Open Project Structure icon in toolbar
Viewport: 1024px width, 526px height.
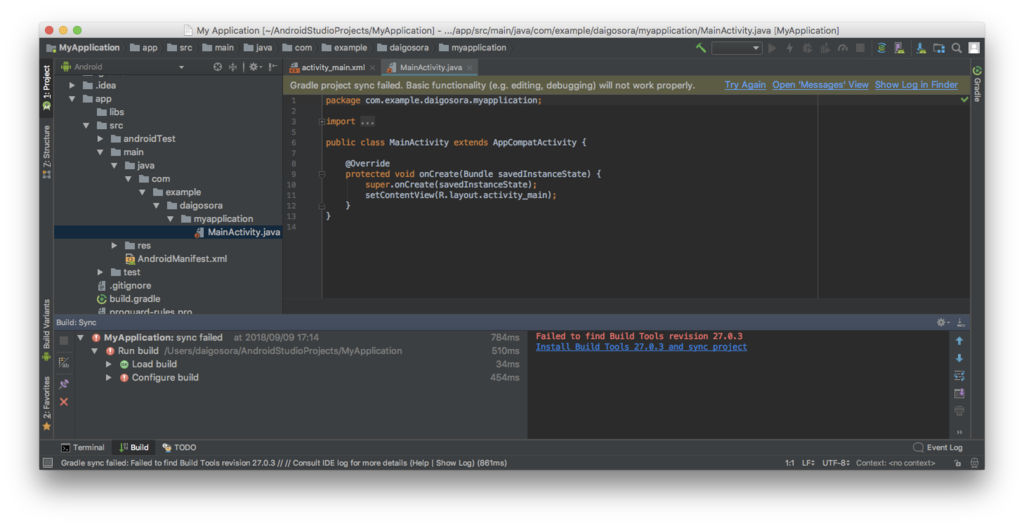click(938, 48)
